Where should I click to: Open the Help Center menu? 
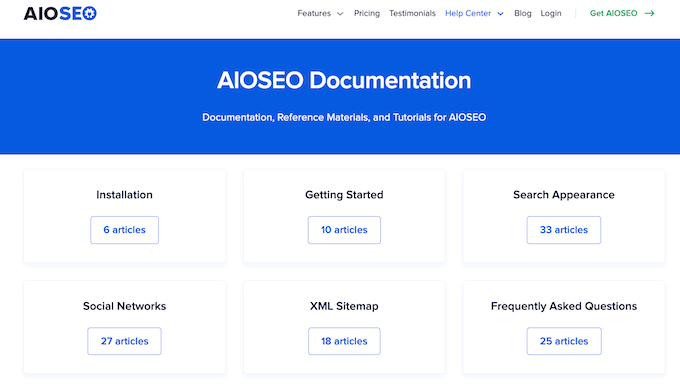coord(468,13)
